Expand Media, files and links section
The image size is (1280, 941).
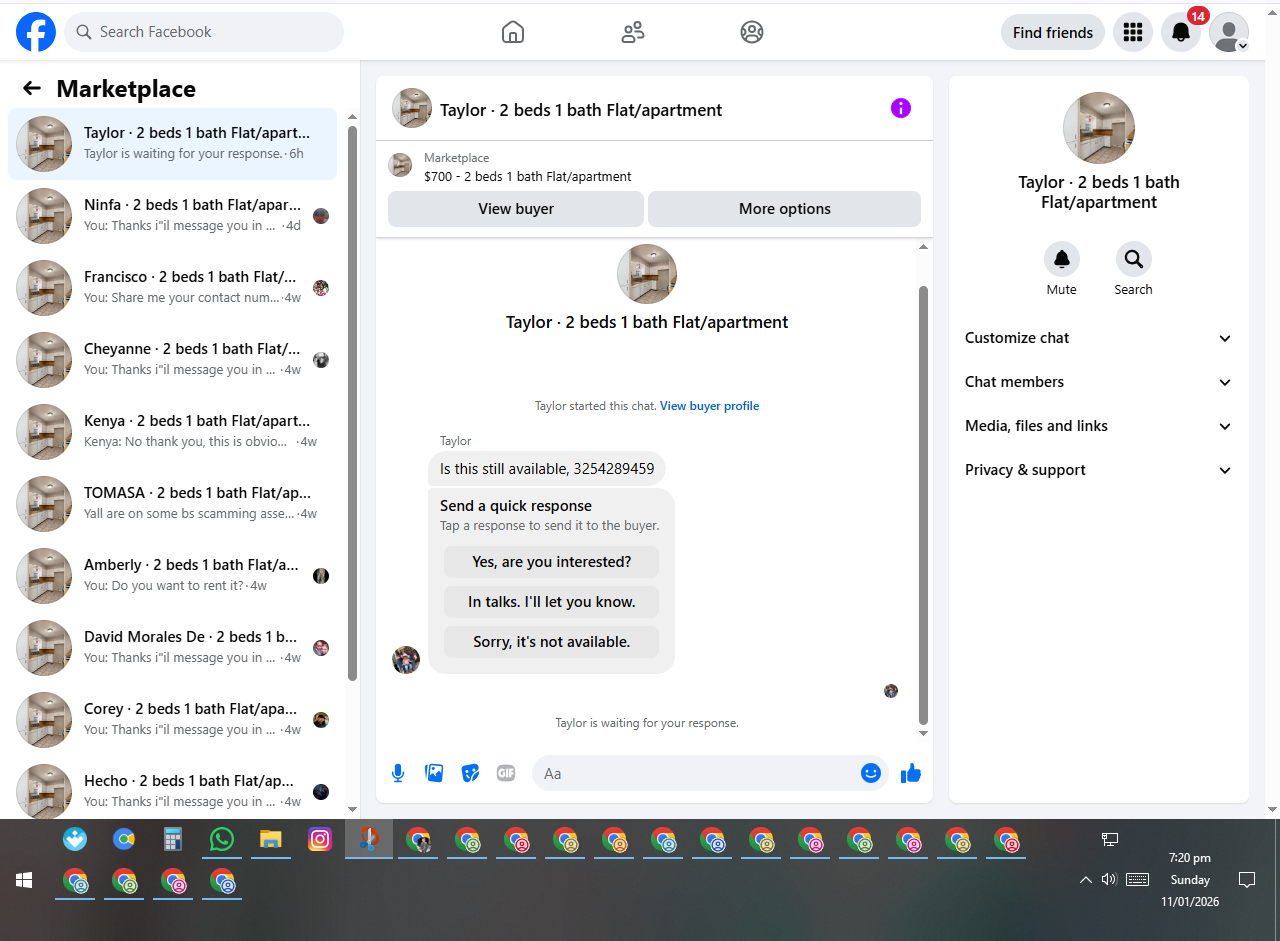(1099, 426)
